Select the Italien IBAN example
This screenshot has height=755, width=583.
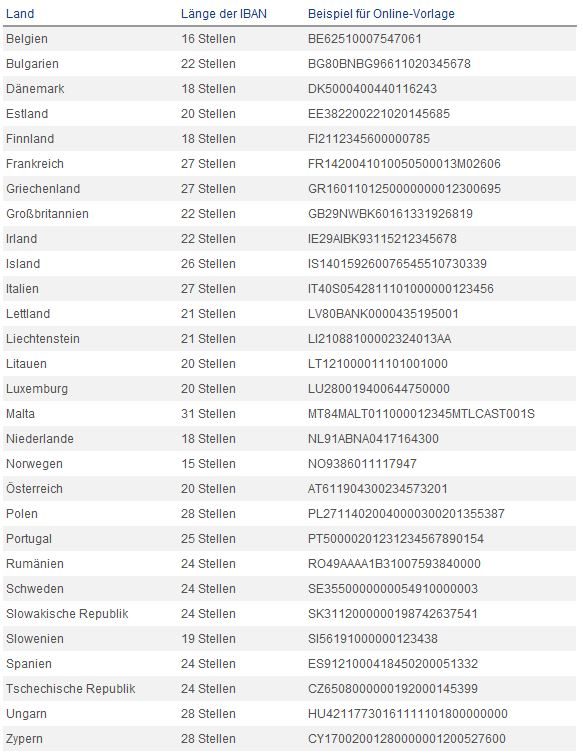click(401, 289)
